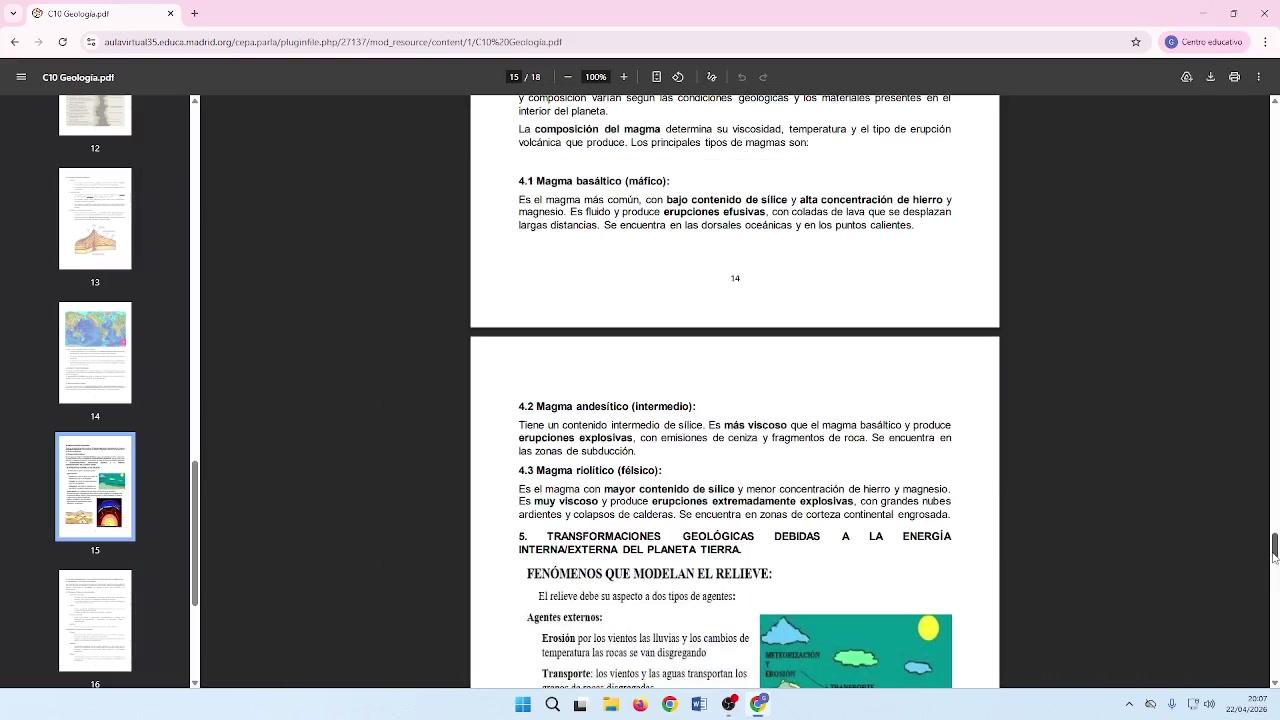Click heading '4.3 Magma riolítico (félsico):'
The height and width of the screenshot is (720, 1280).
(590, 470)
